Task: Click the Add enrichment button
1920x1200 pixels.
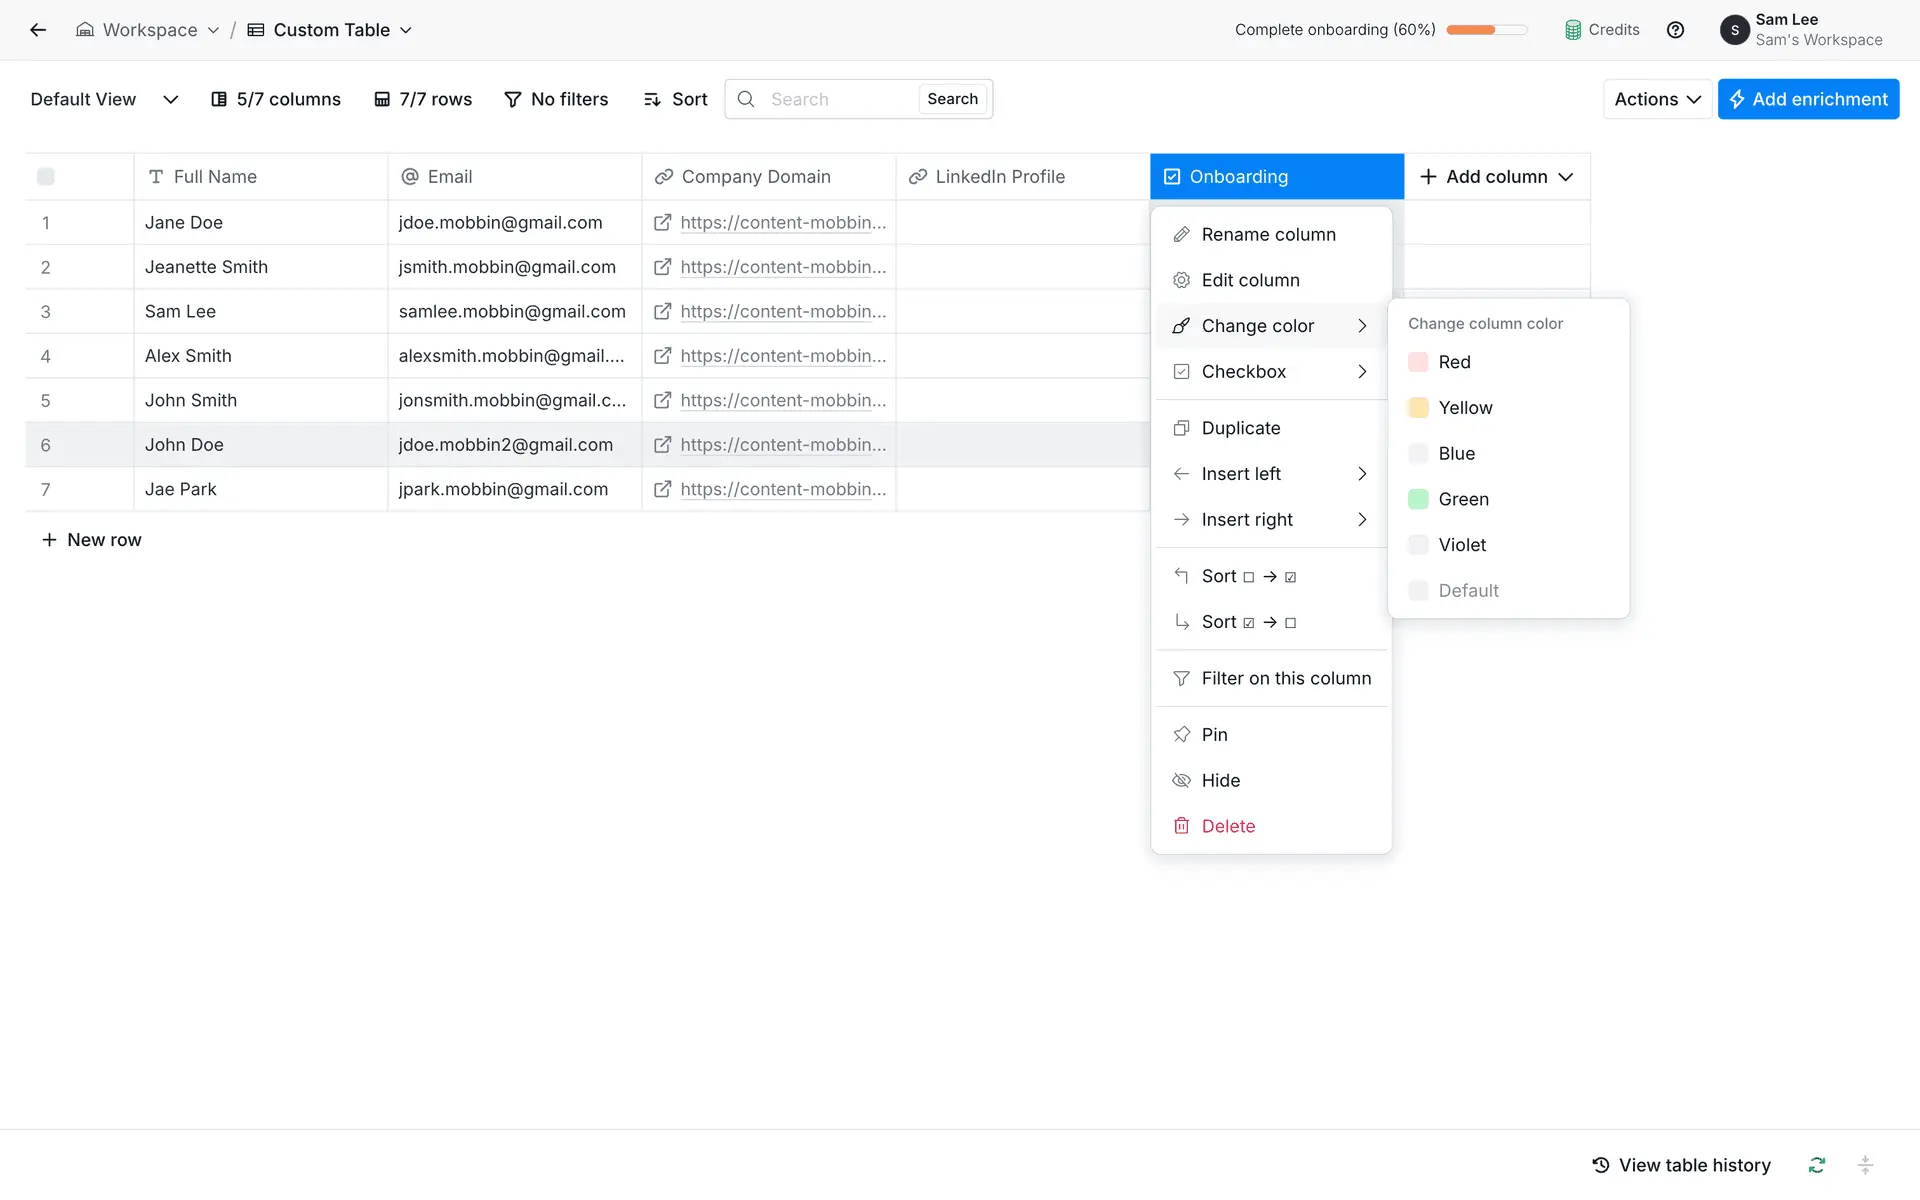Action: (1808, 99)
